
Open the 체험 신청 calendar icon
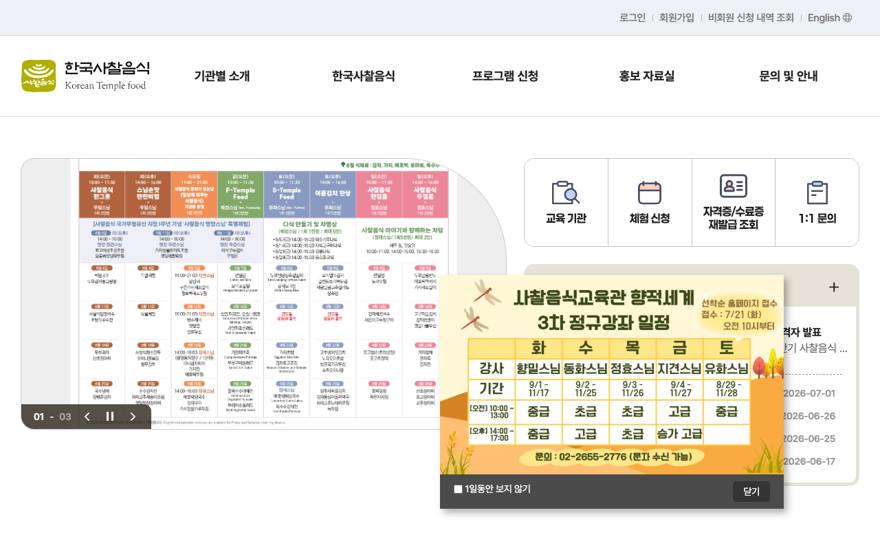[x=649, y=192]
